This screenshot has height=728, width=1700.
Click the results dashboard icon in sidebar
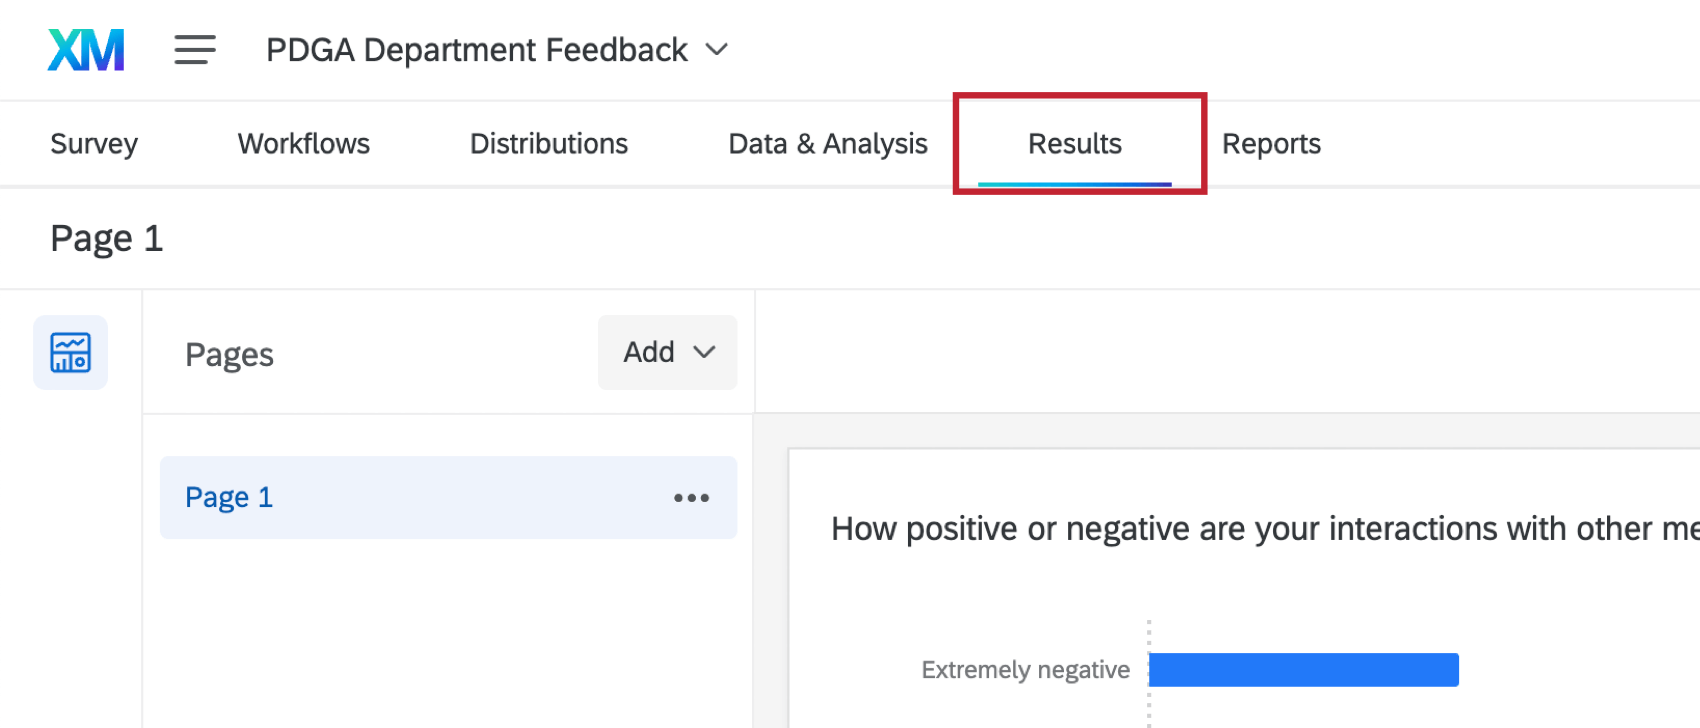(x=70, y=353)
